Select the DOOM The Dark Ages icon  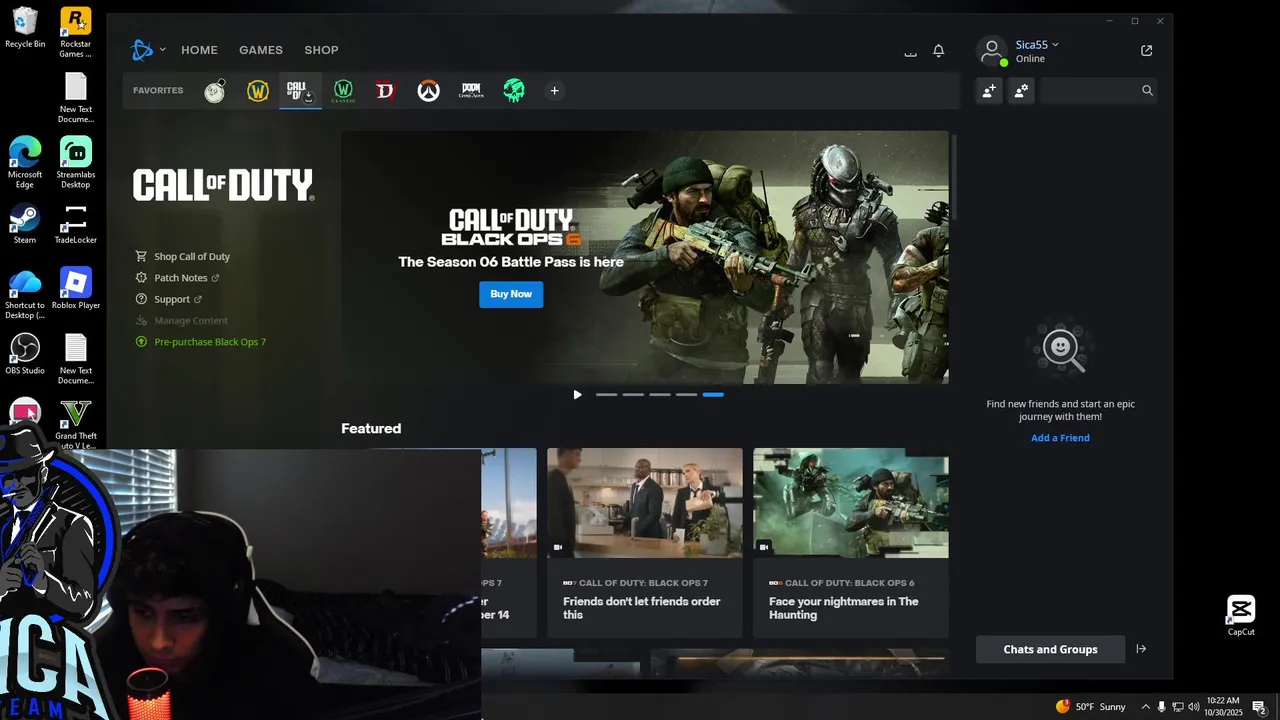471,91
